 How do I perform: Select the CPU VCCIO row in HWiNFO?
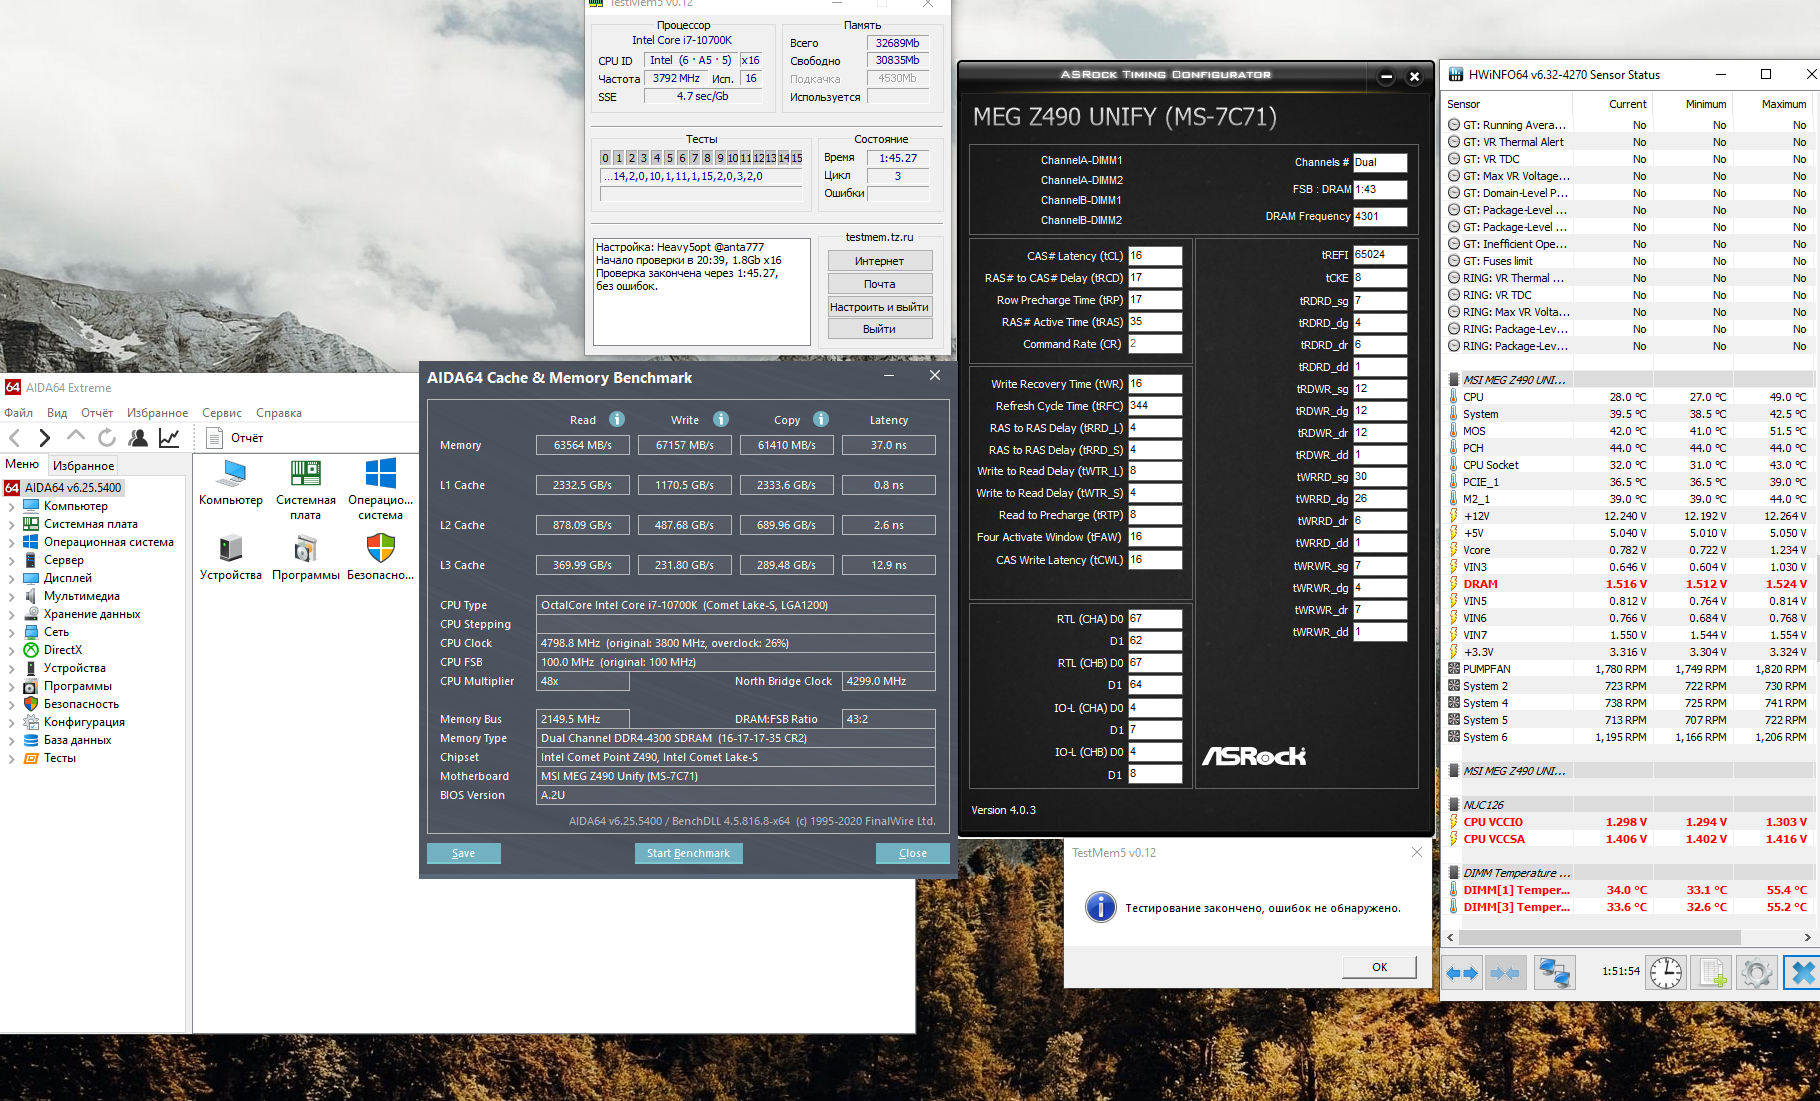click(x=1628, y=822)
